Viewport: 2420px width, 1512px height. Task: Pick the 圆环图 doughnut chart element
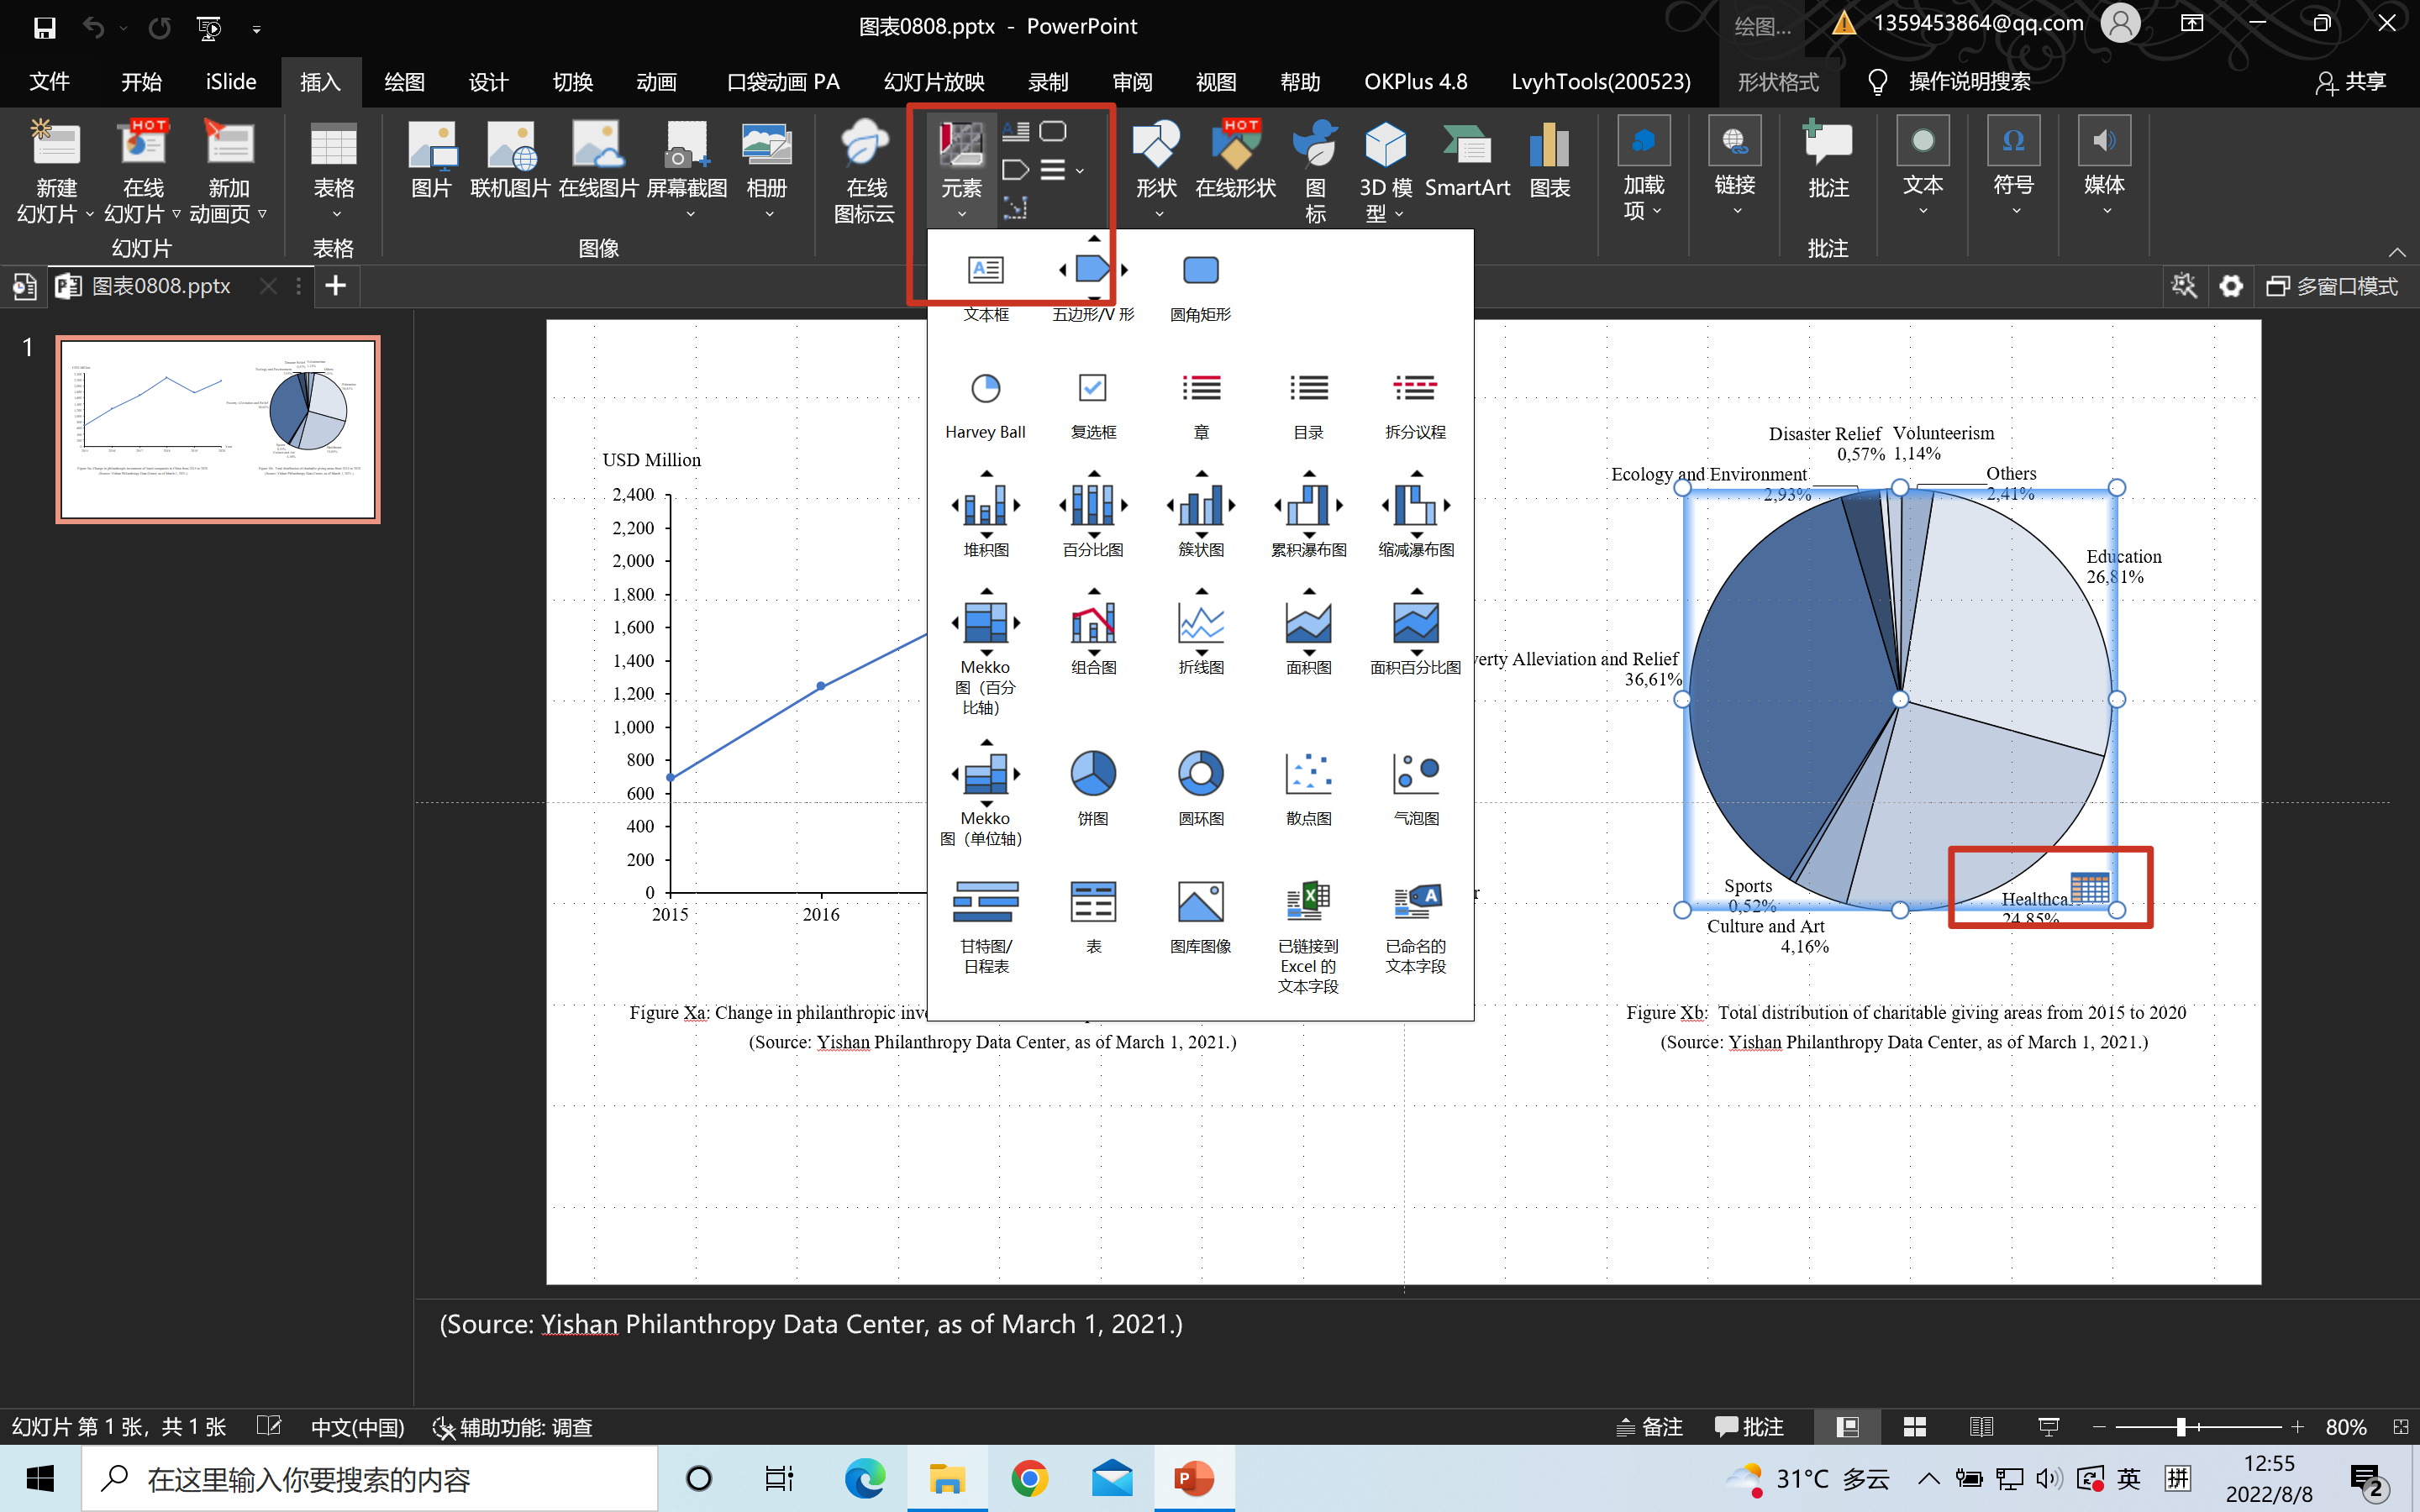pos(1201,774)
